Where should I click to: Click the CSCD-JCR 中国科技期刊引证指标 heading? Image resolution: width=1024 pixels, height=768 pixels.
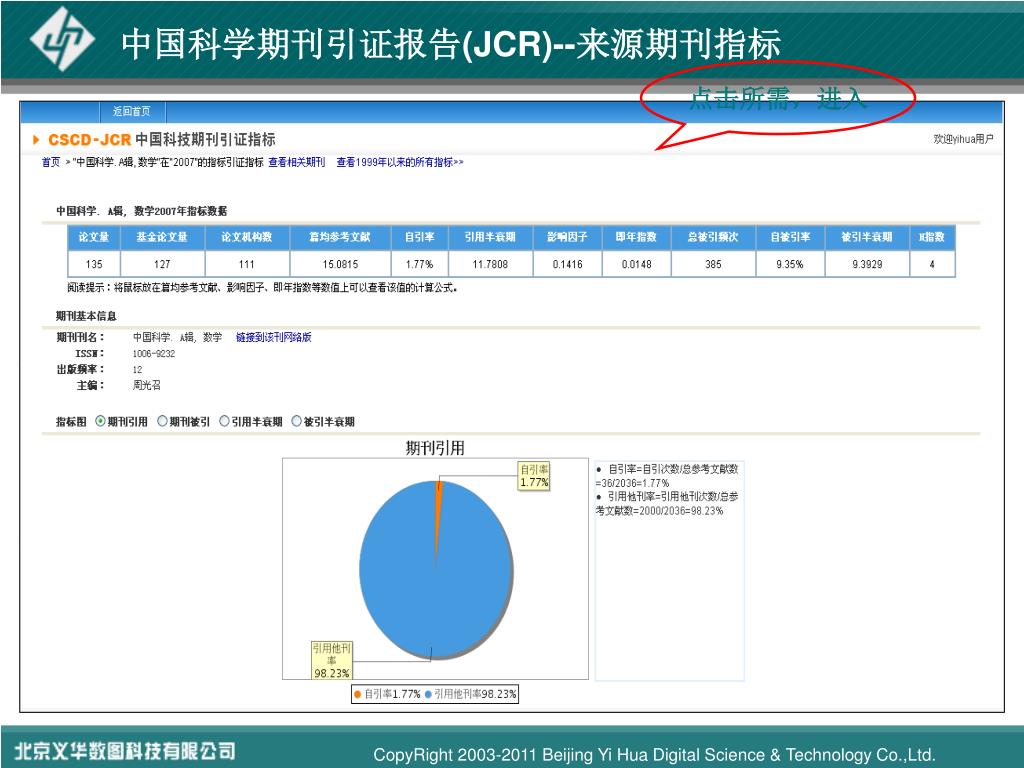click(162, 139)
